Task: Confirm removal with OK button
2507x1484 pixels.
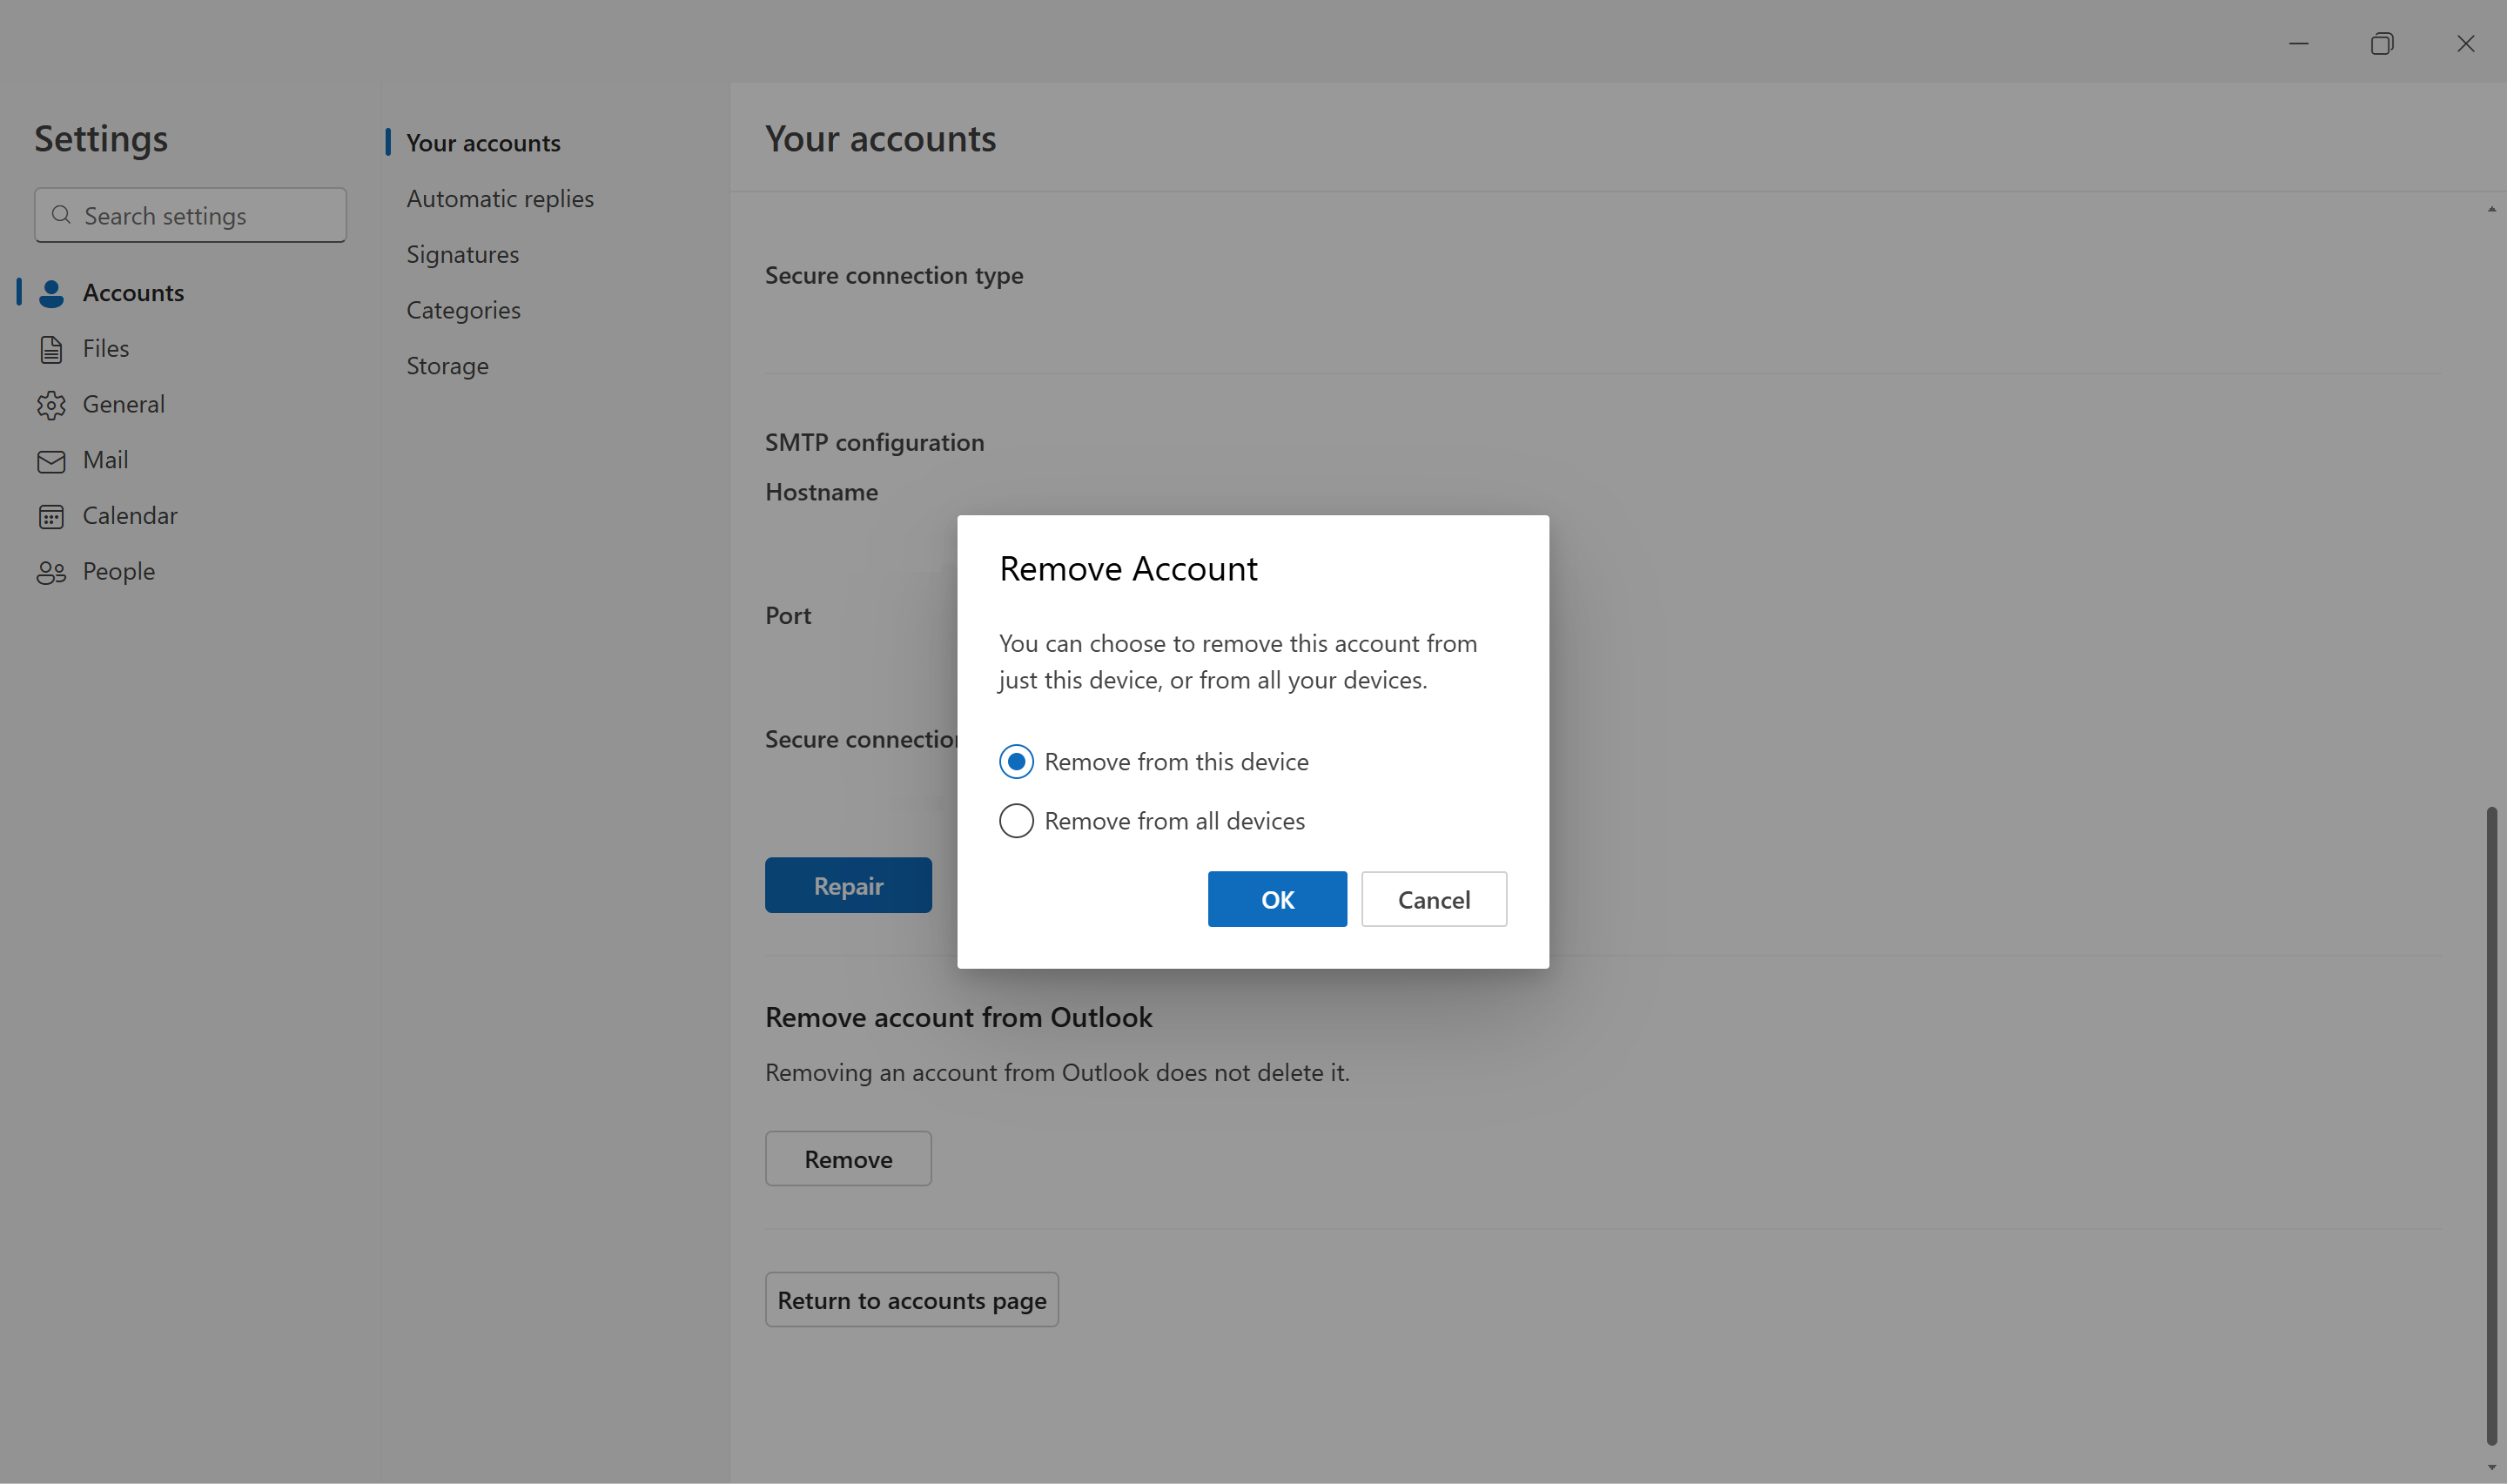Action: point(1277,899)
